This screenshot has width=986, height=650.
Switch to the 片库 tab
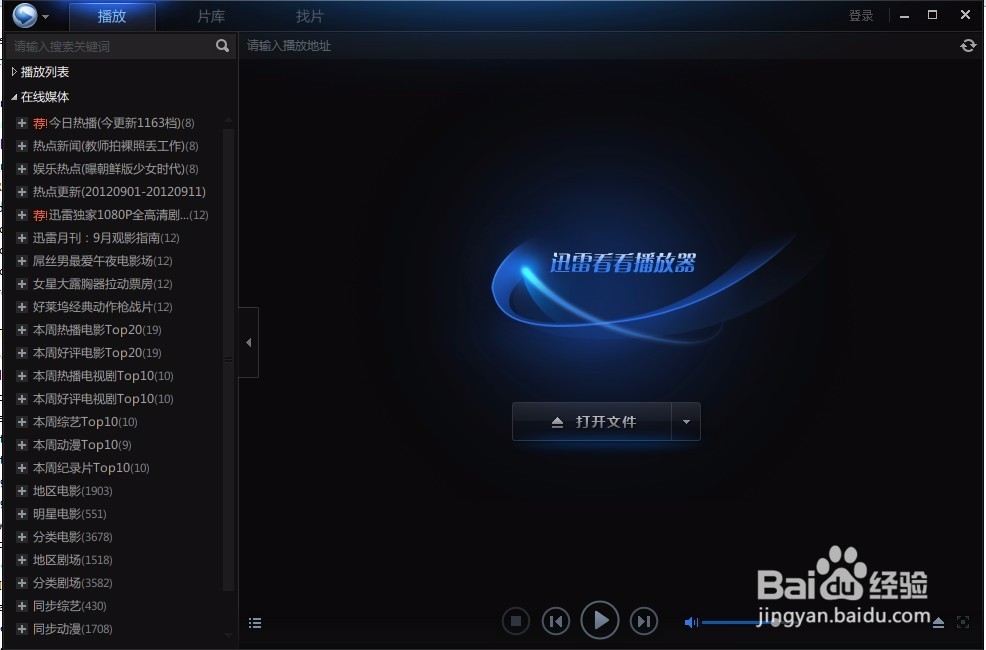click(x=211, y=16)
